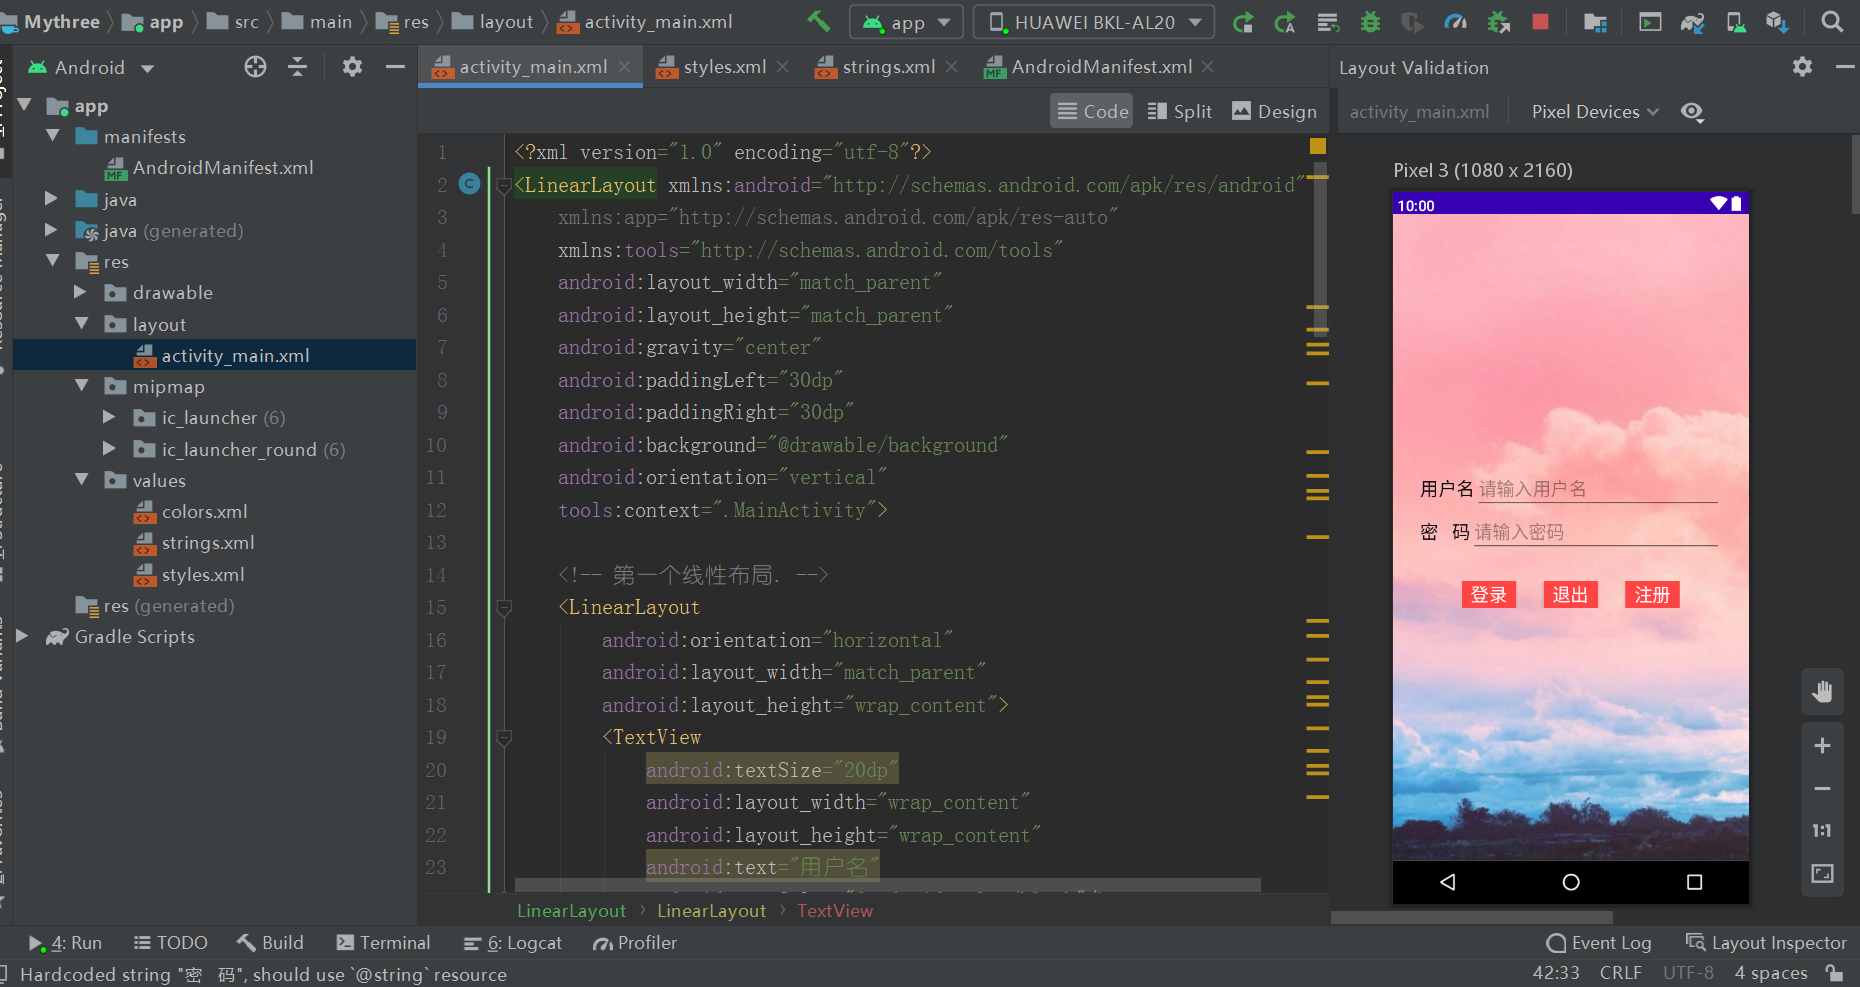
Task: Select the pan hand tool in preview
Action: point(1822,691)
